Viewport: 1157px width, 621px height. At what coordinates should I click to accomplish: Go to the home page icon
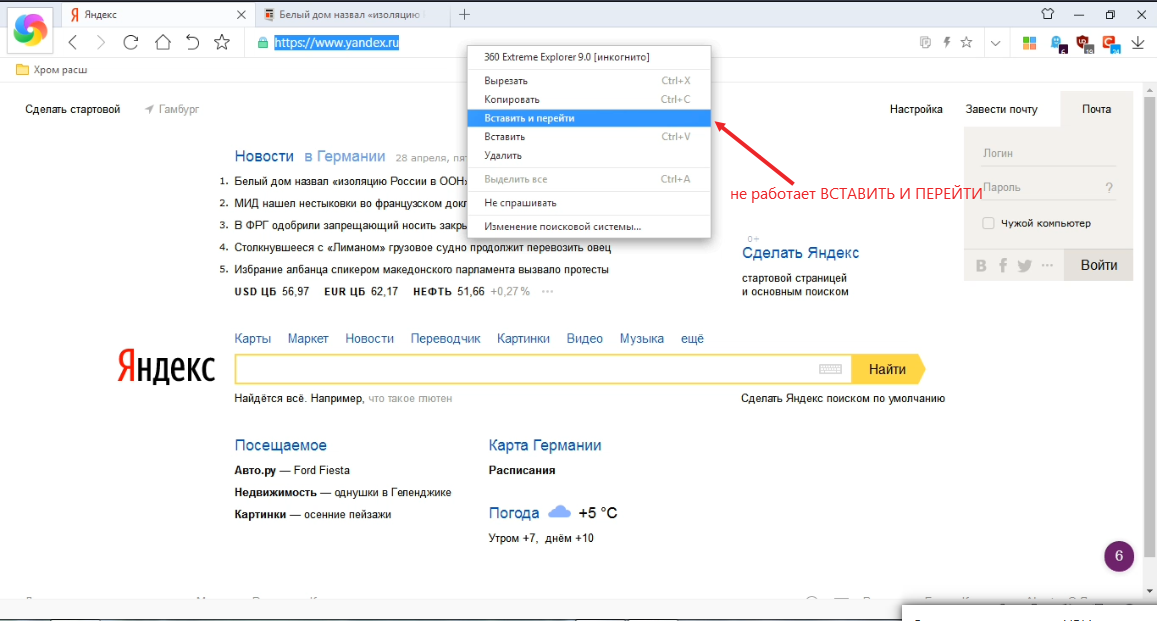tap(162, 42)
